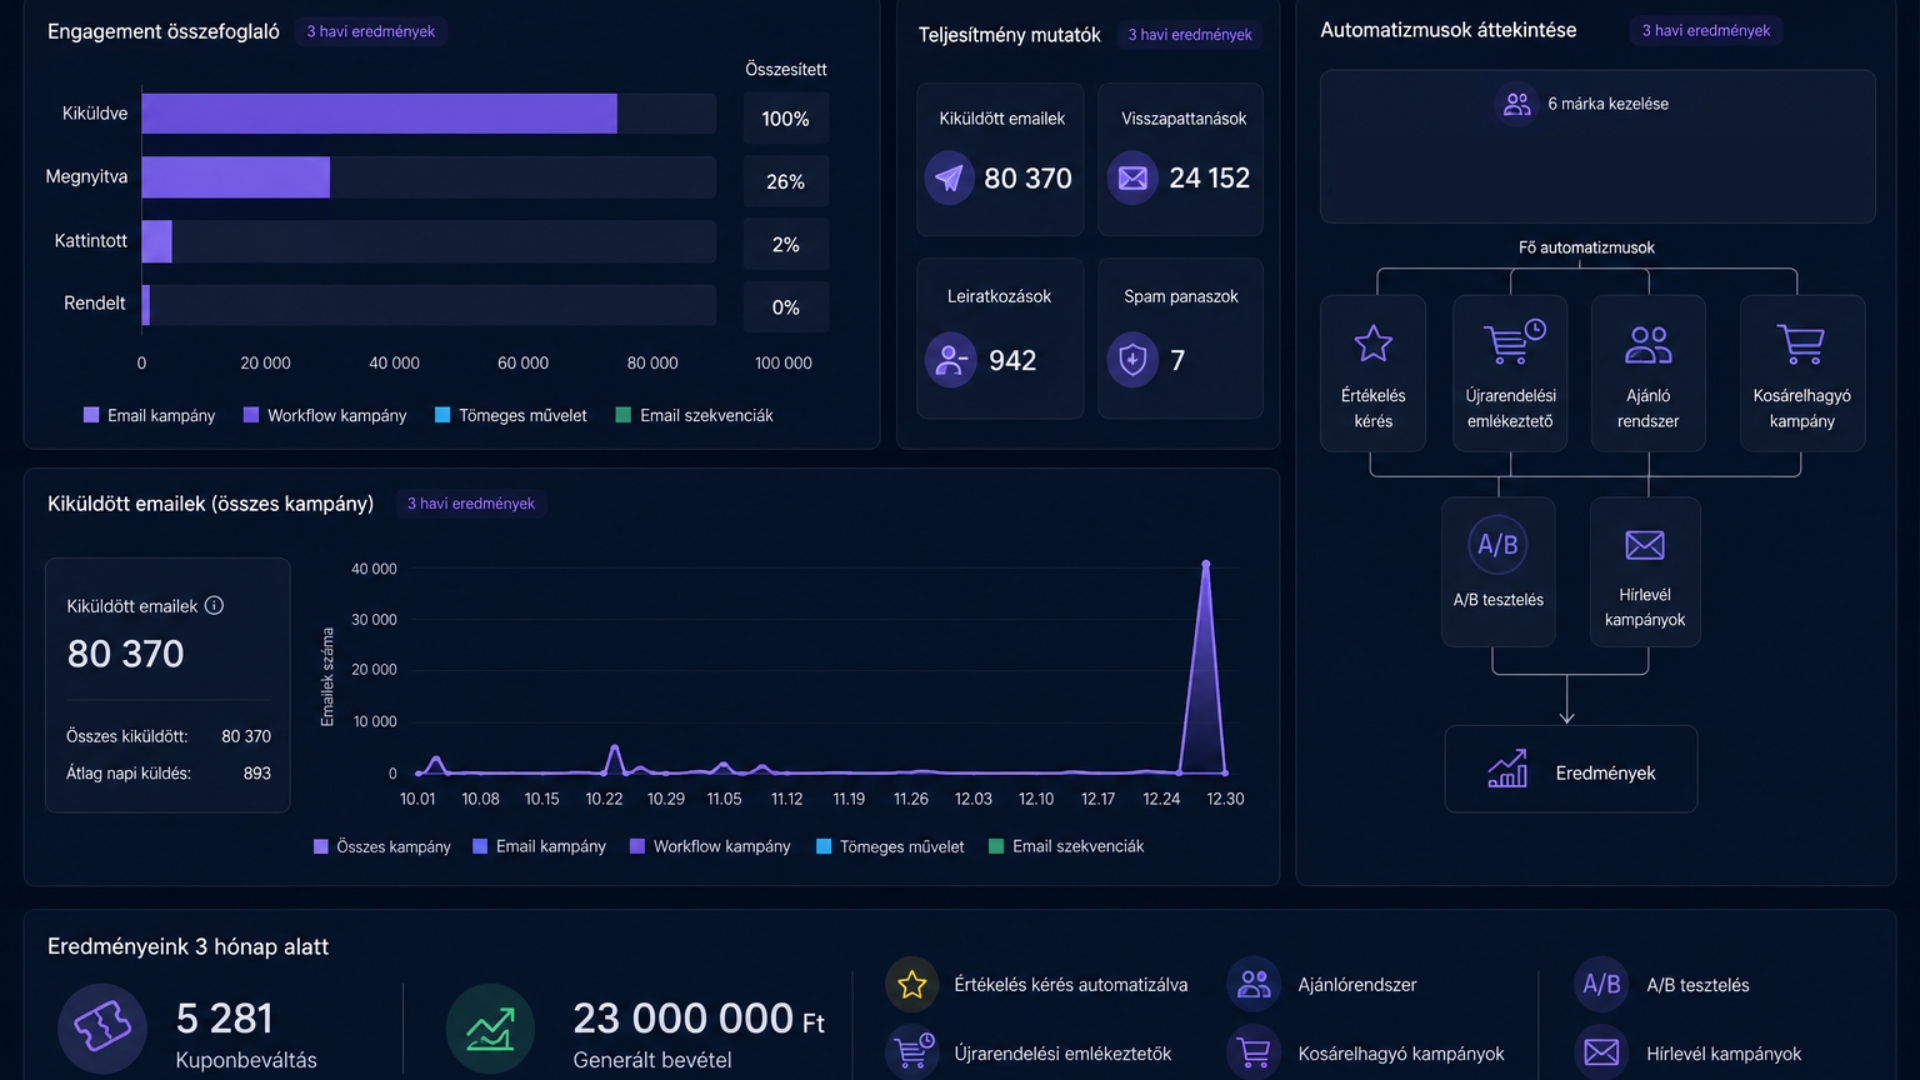1920x1080 pixels.
Task: Select the star icon in Értékelés kérés tile
Action: pyautogui.click(x=1373, y=344)
